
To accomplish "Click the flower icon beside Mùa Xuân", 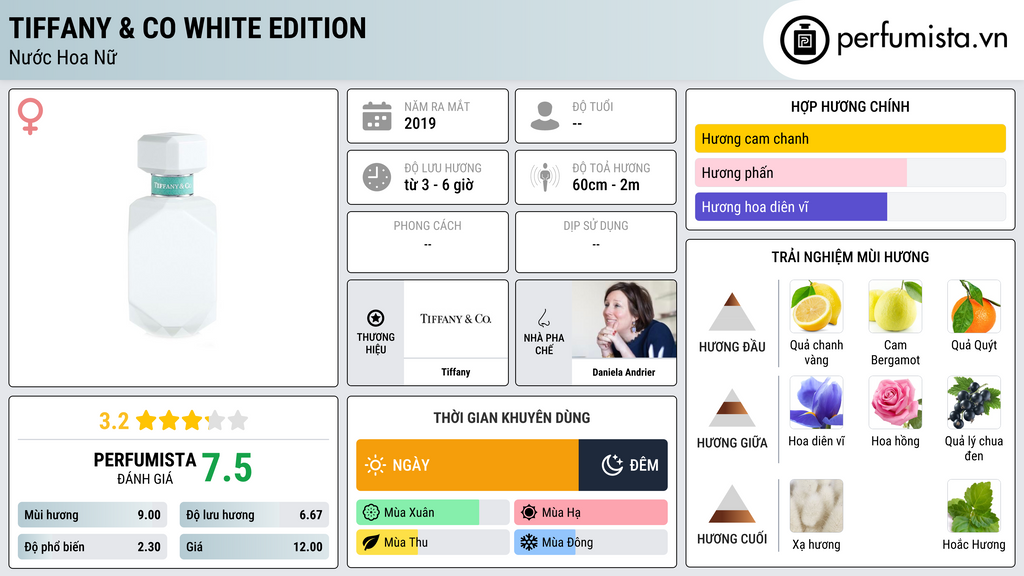I will 371,512.
